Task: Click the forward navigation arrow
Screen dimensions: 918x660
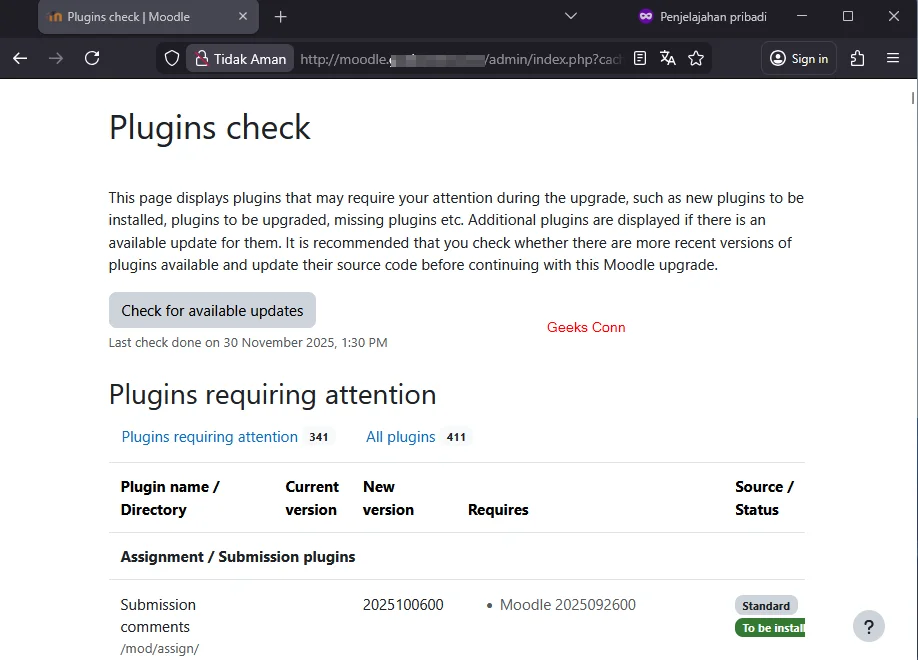Action: click(x=56, y=58)
